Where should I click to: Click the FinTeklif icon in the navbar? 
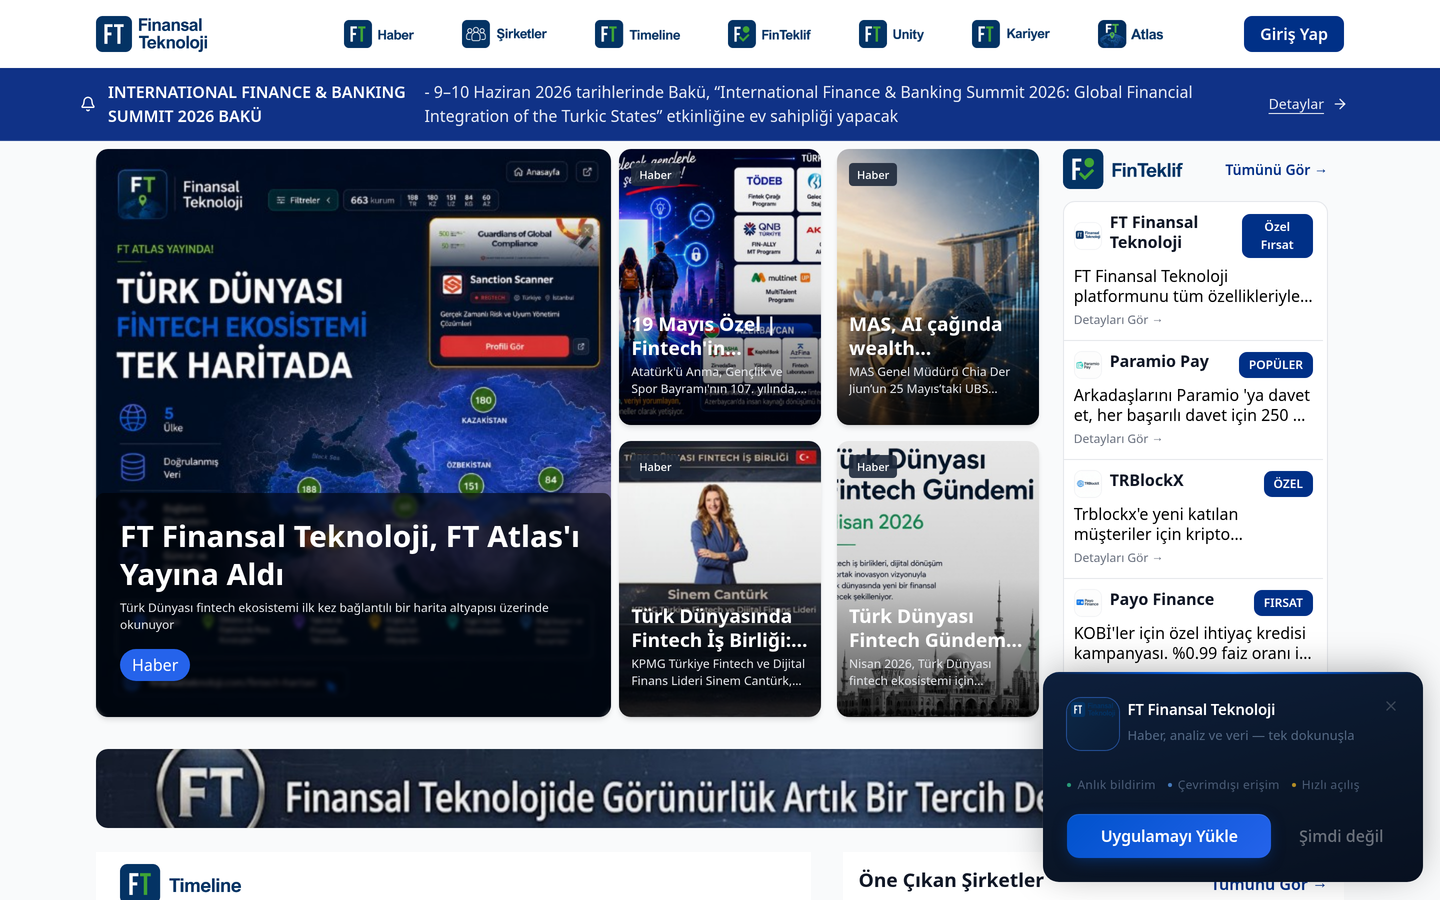coord(742,34)
